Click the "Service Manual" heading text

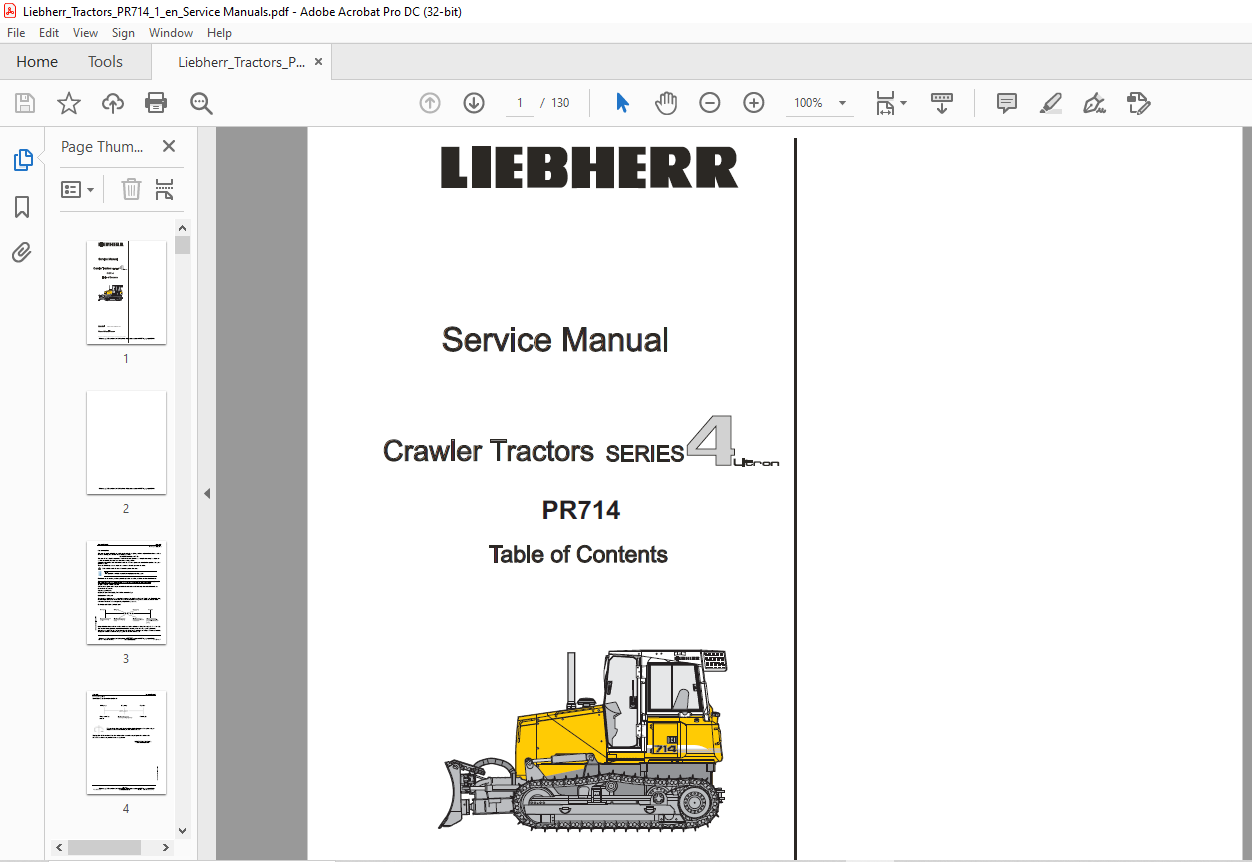point(555,340)
